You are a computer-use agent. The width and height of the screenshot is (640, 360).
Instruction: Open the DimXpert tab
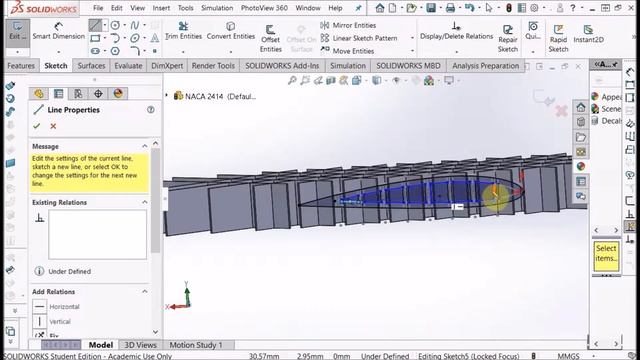pos(167,66)
